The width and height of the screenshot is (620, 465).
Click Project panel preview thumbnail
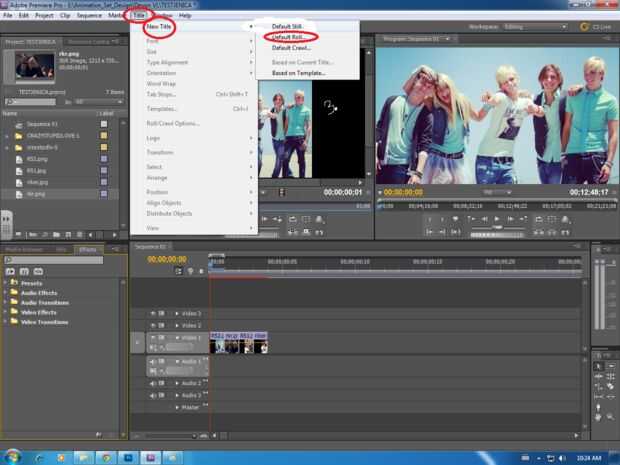pyautogui.click(x=35, y=66)
